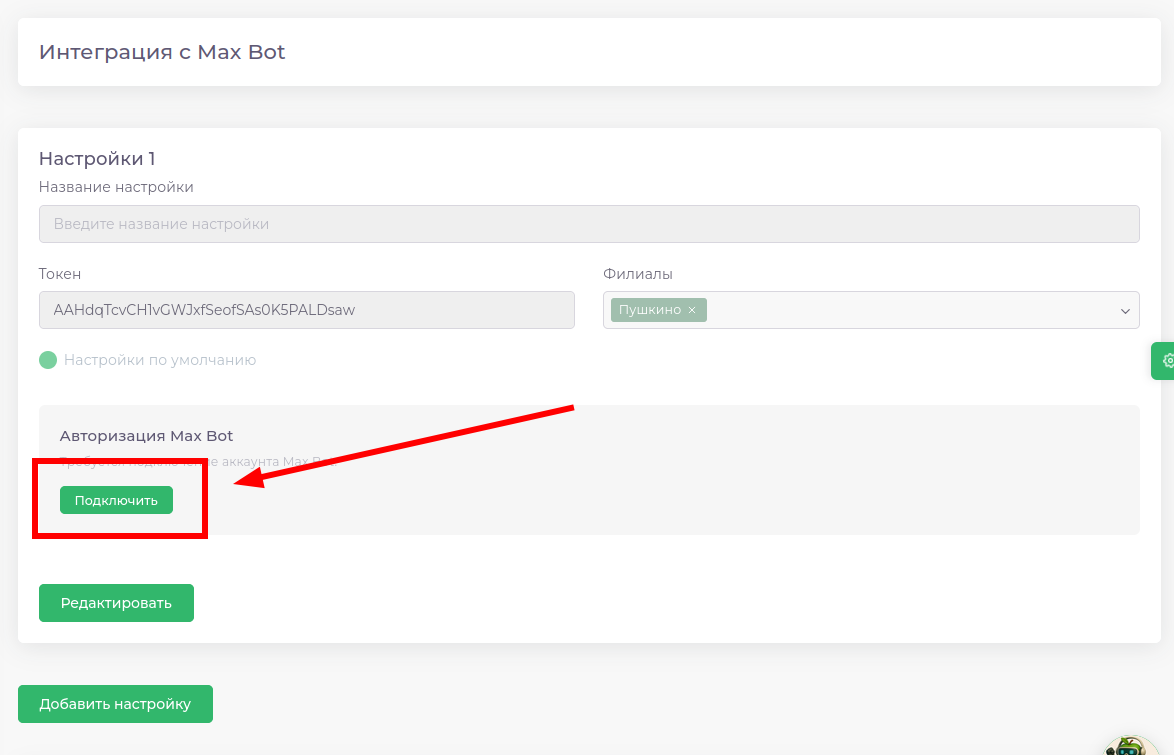This screenshot has width=1174, height=755.
Task: Open the robot chat assistant icon
Action: (1132, 745)
